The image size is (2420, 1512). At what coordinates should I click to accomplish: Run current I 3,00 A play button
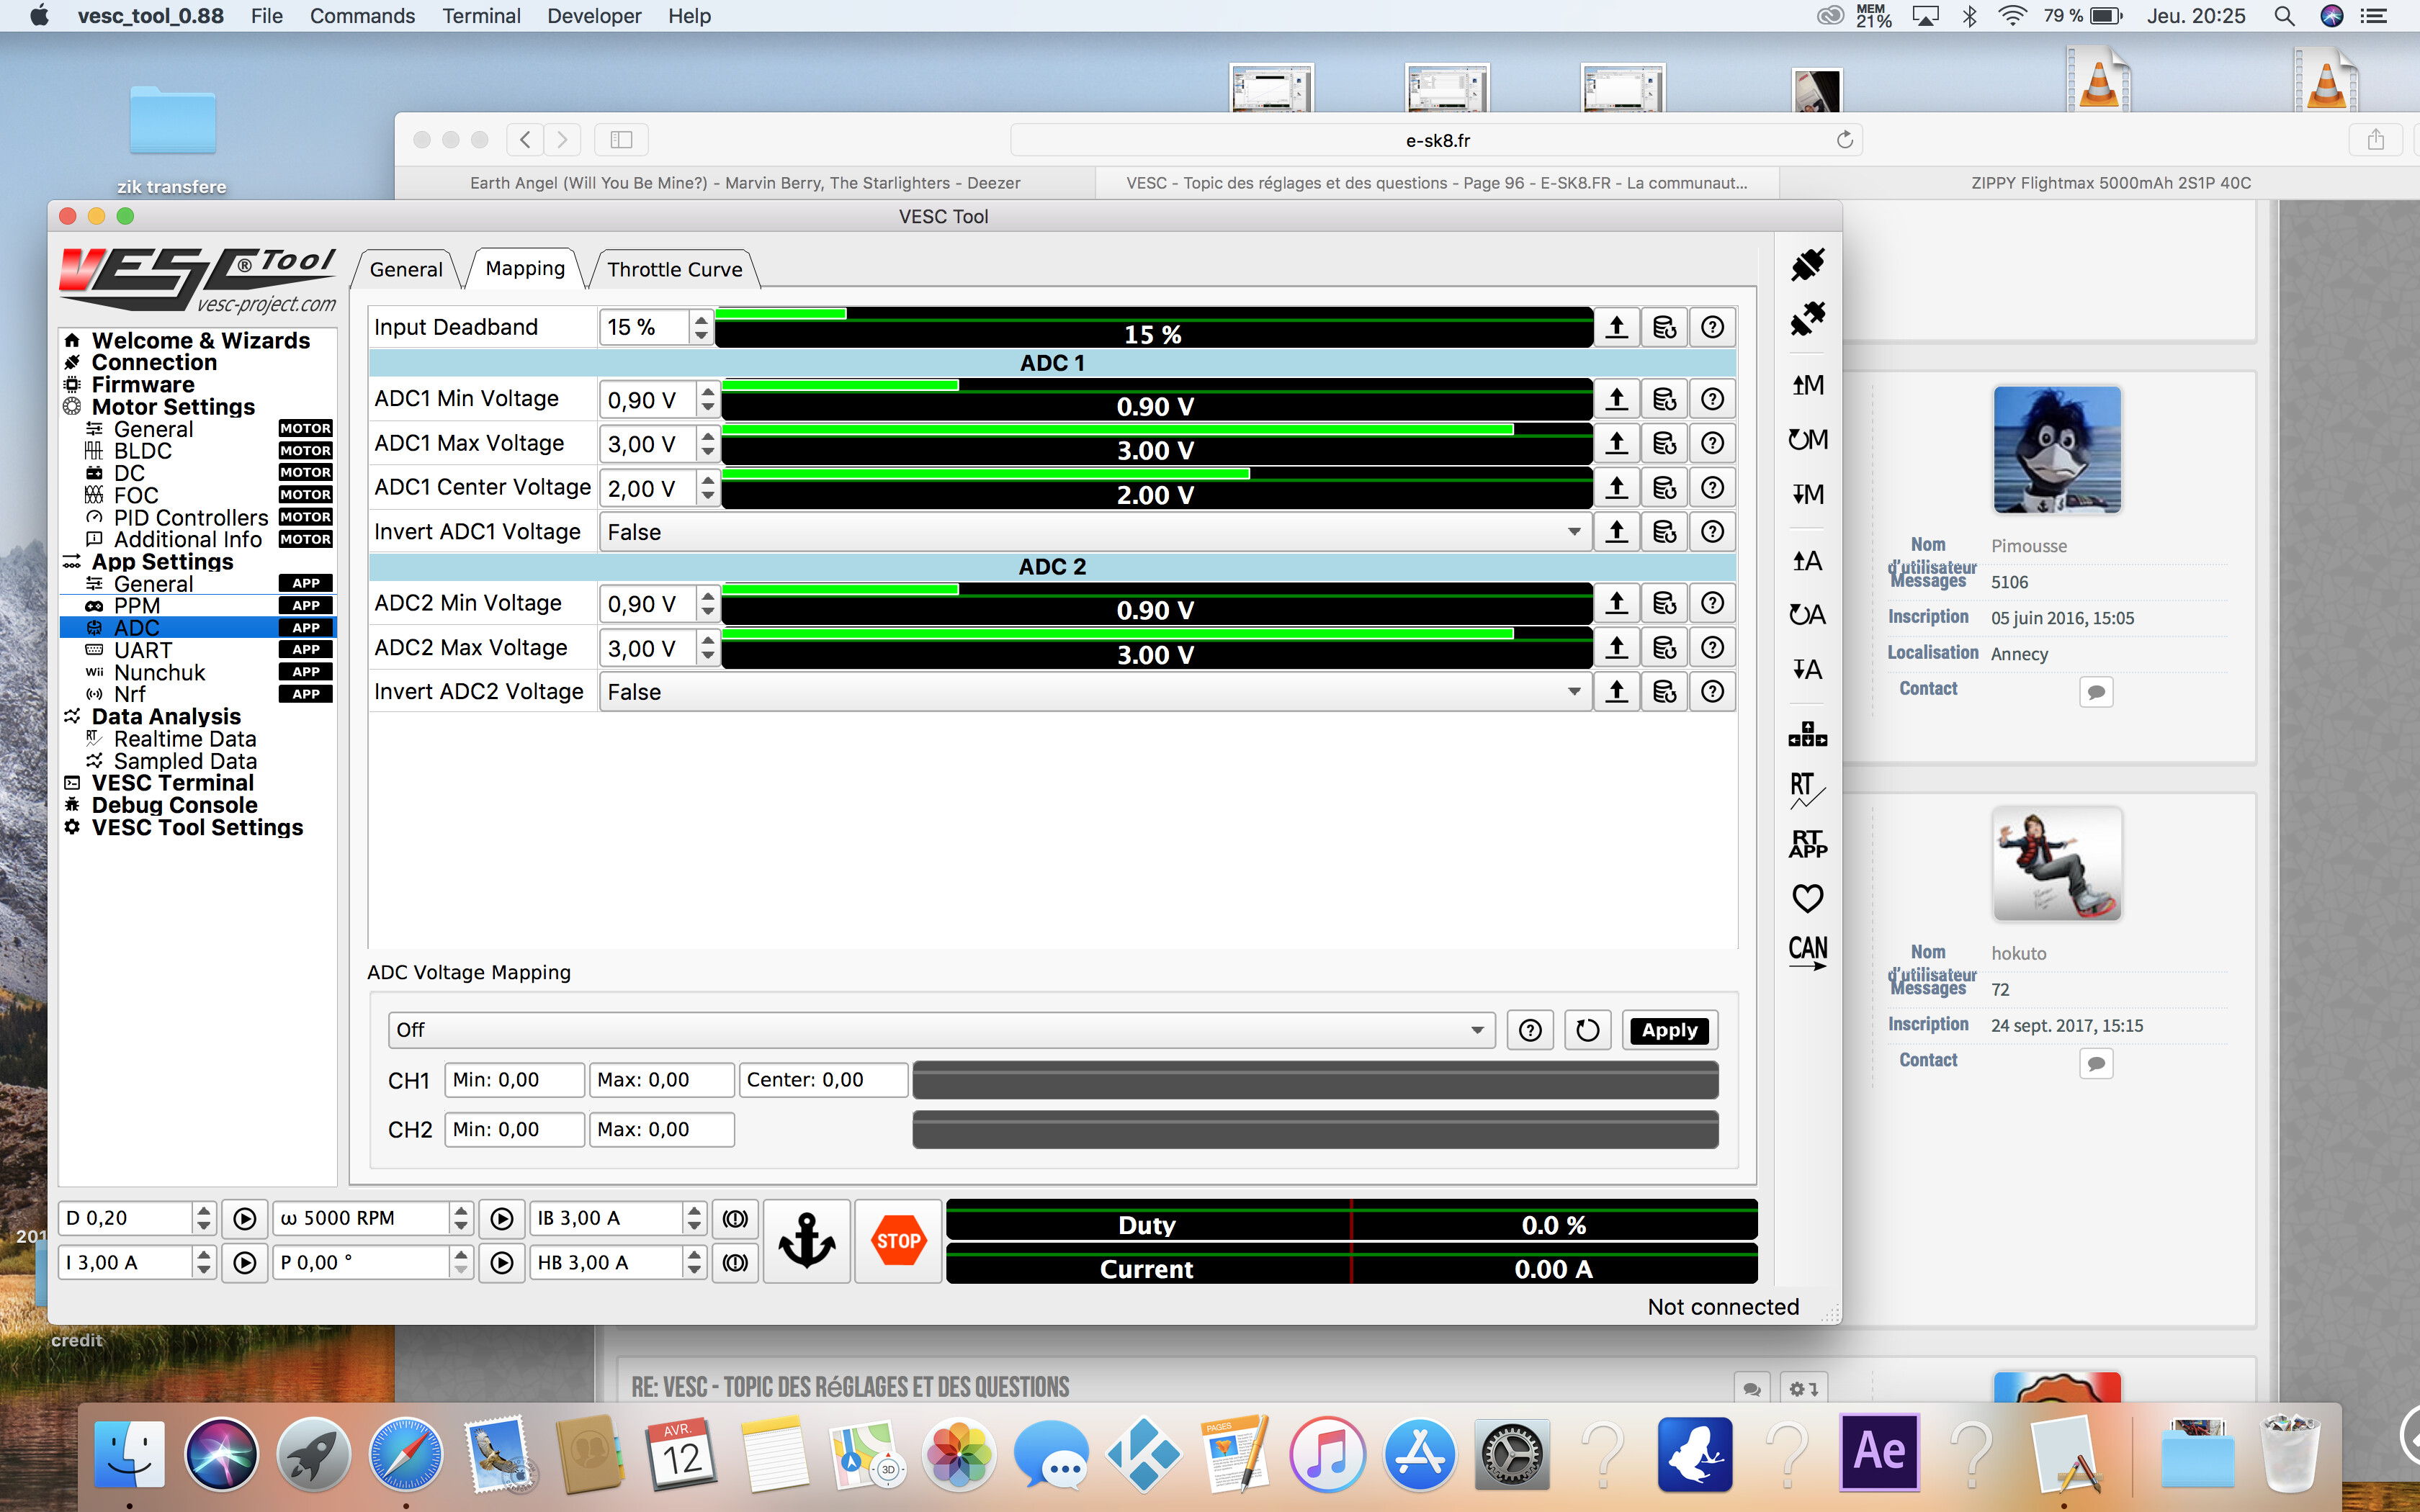coord(245,1263)
